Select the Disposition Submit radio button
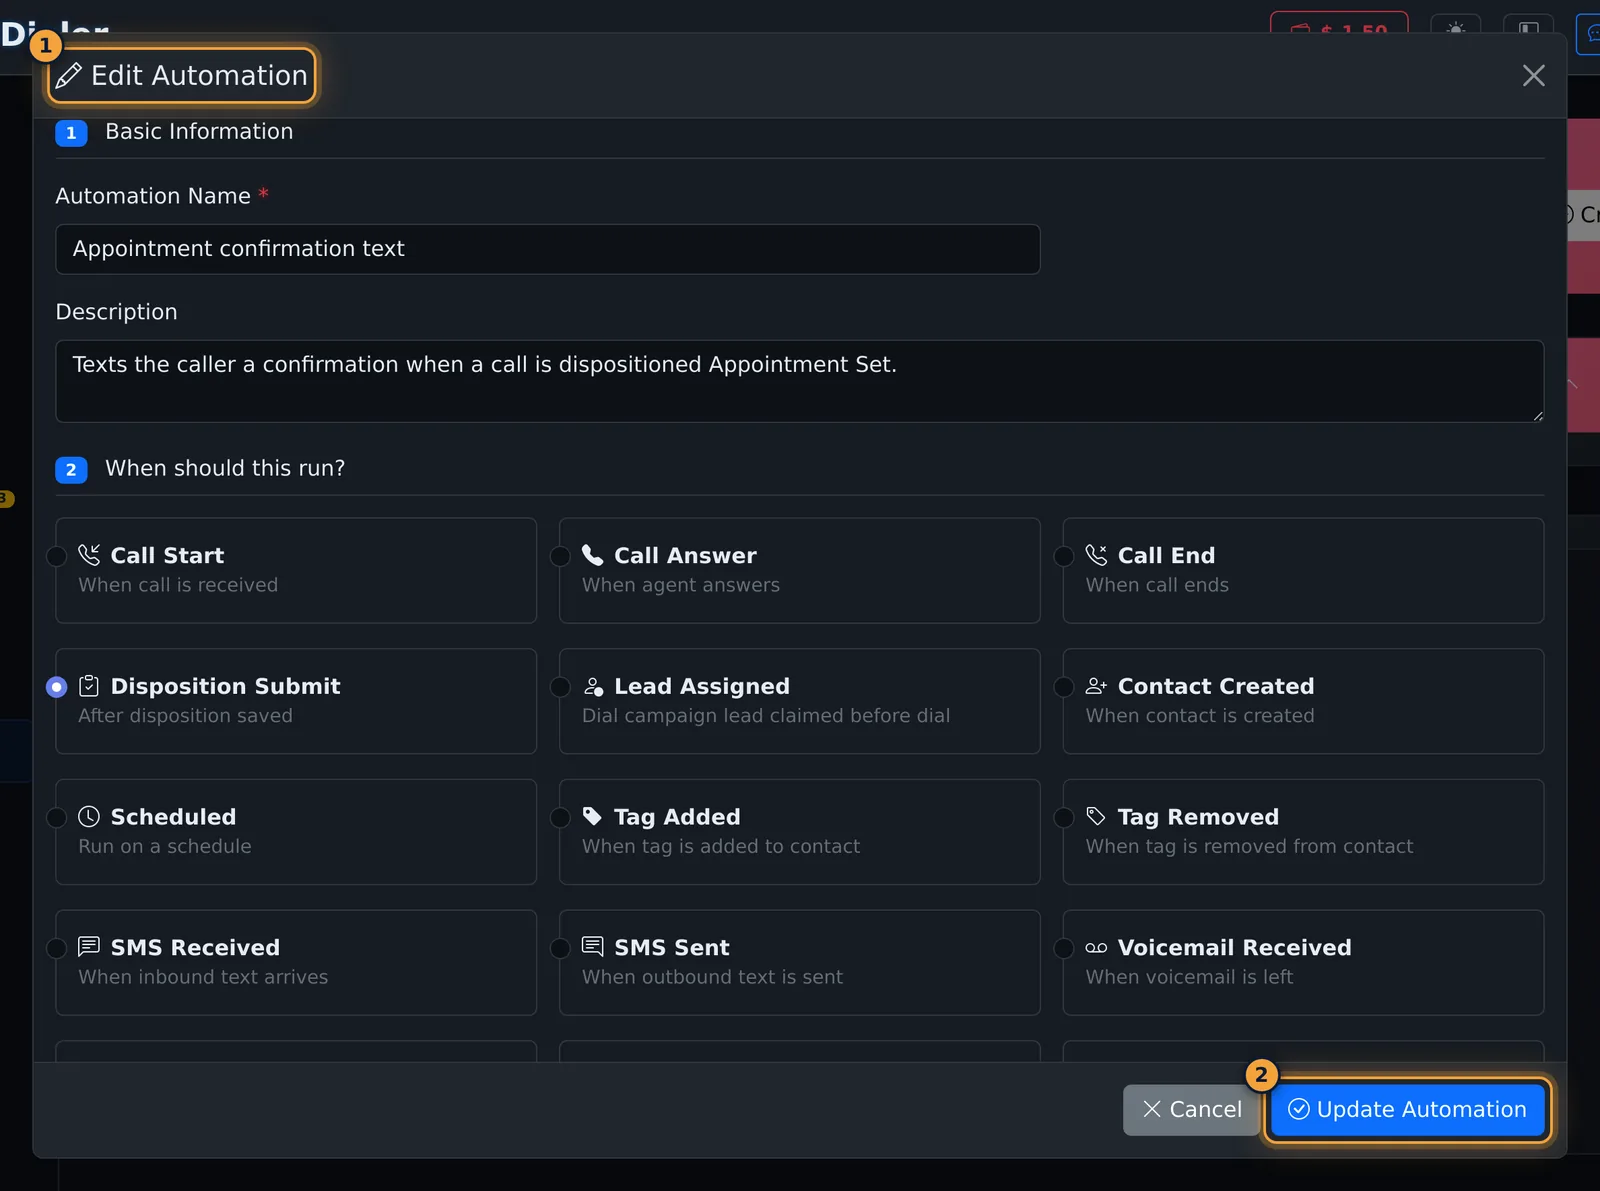Viewport: 1600px width, 1191px height. (57, 687)
